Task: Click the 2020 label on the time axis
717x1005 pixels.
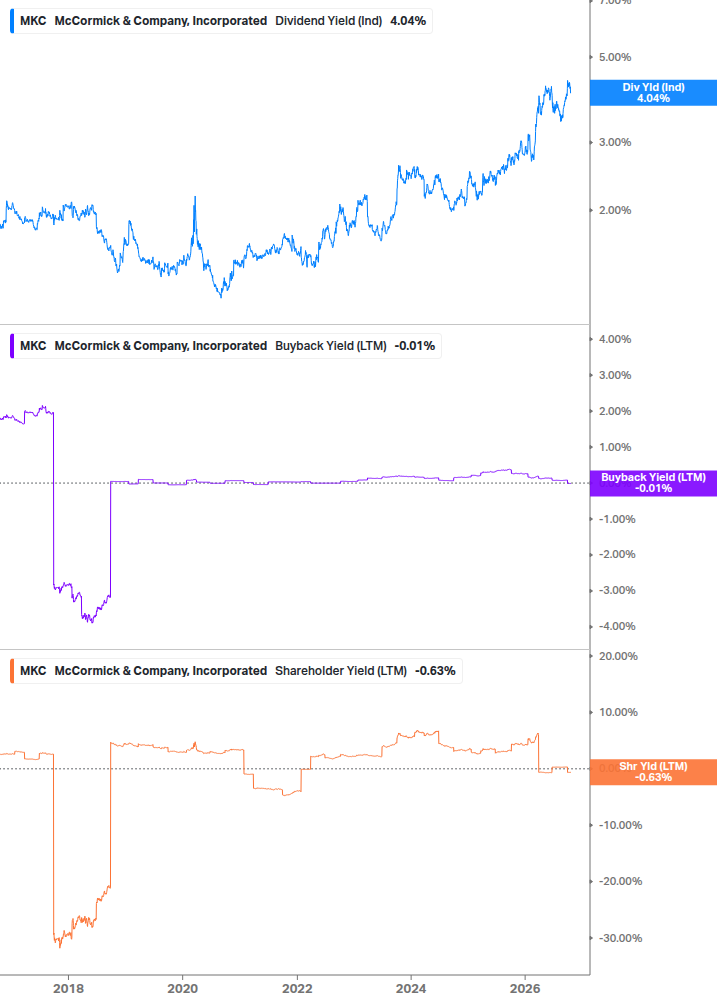Action: (183, 989)
